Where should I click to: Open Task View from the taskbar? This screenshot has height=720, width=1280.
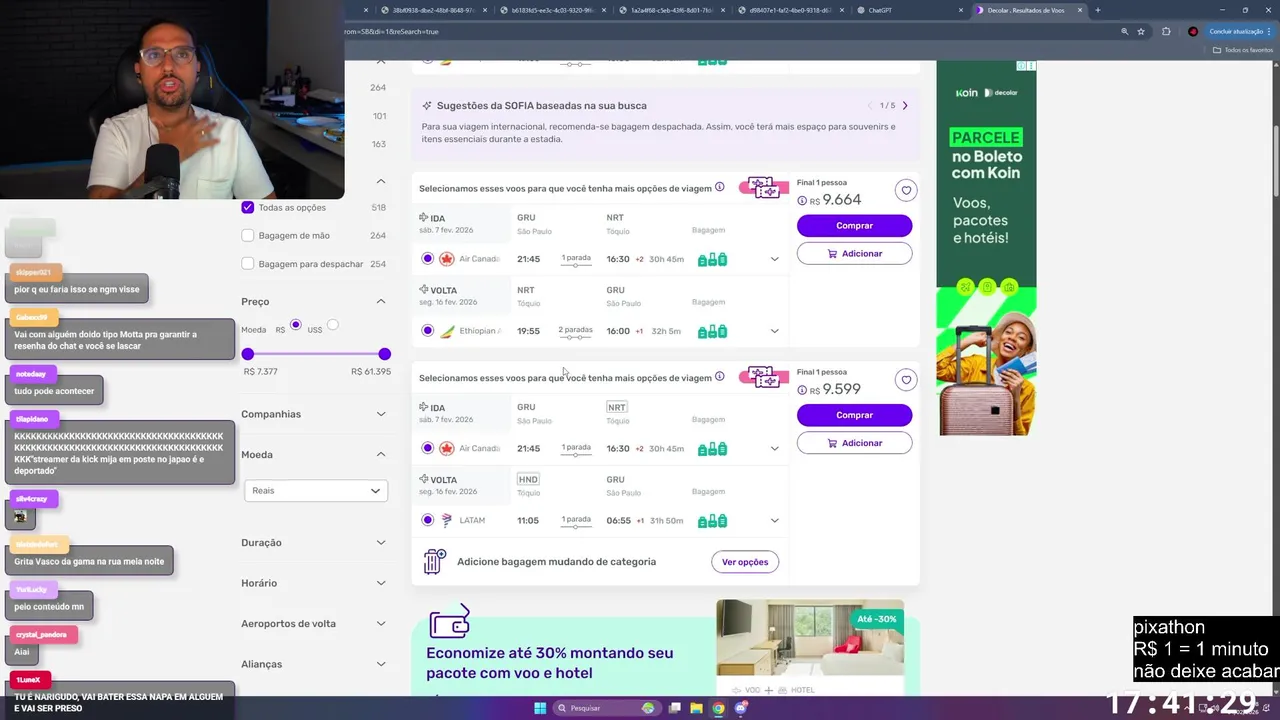(674, 708)
